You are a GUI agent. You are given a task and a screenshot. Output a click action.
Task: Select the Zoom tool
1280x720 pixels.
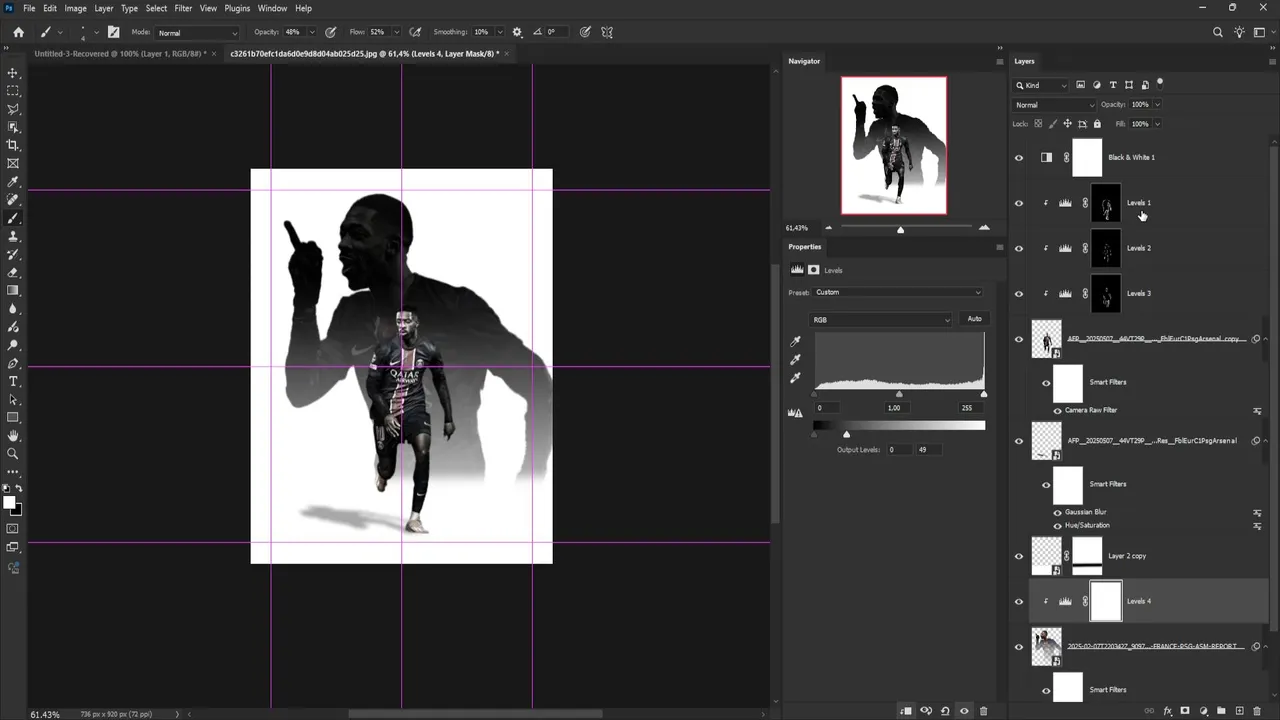click(x=13, y=454)
